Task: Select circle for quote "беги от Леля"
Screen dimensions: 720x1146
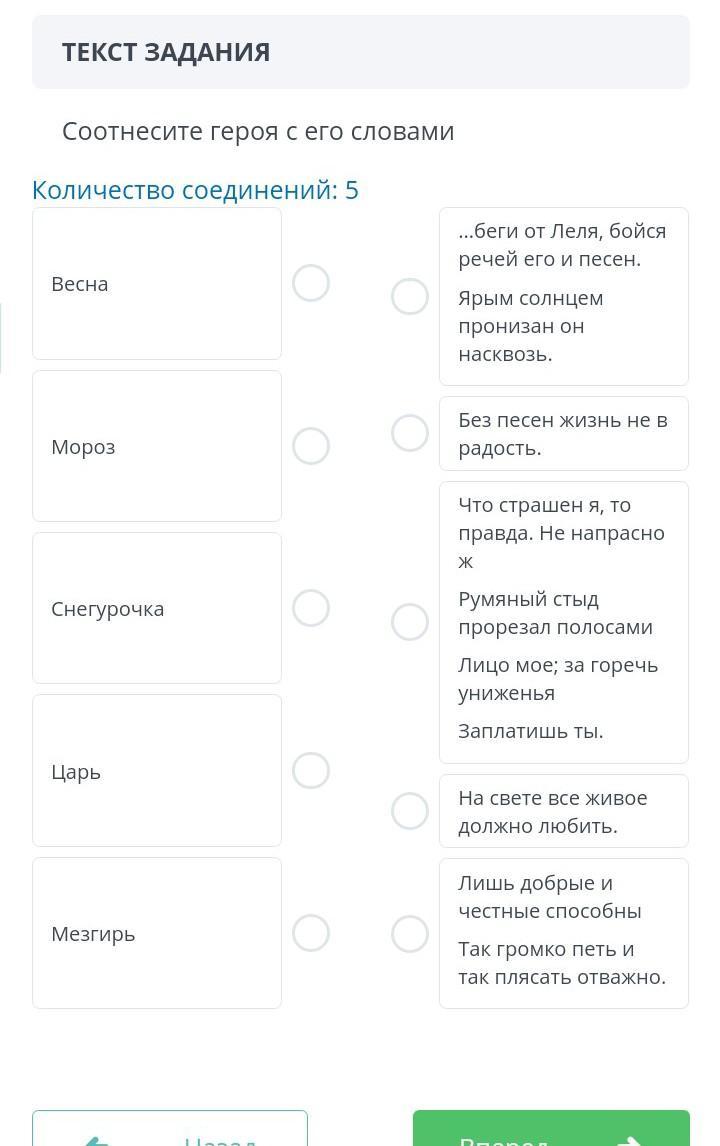Action: [410, 297]
